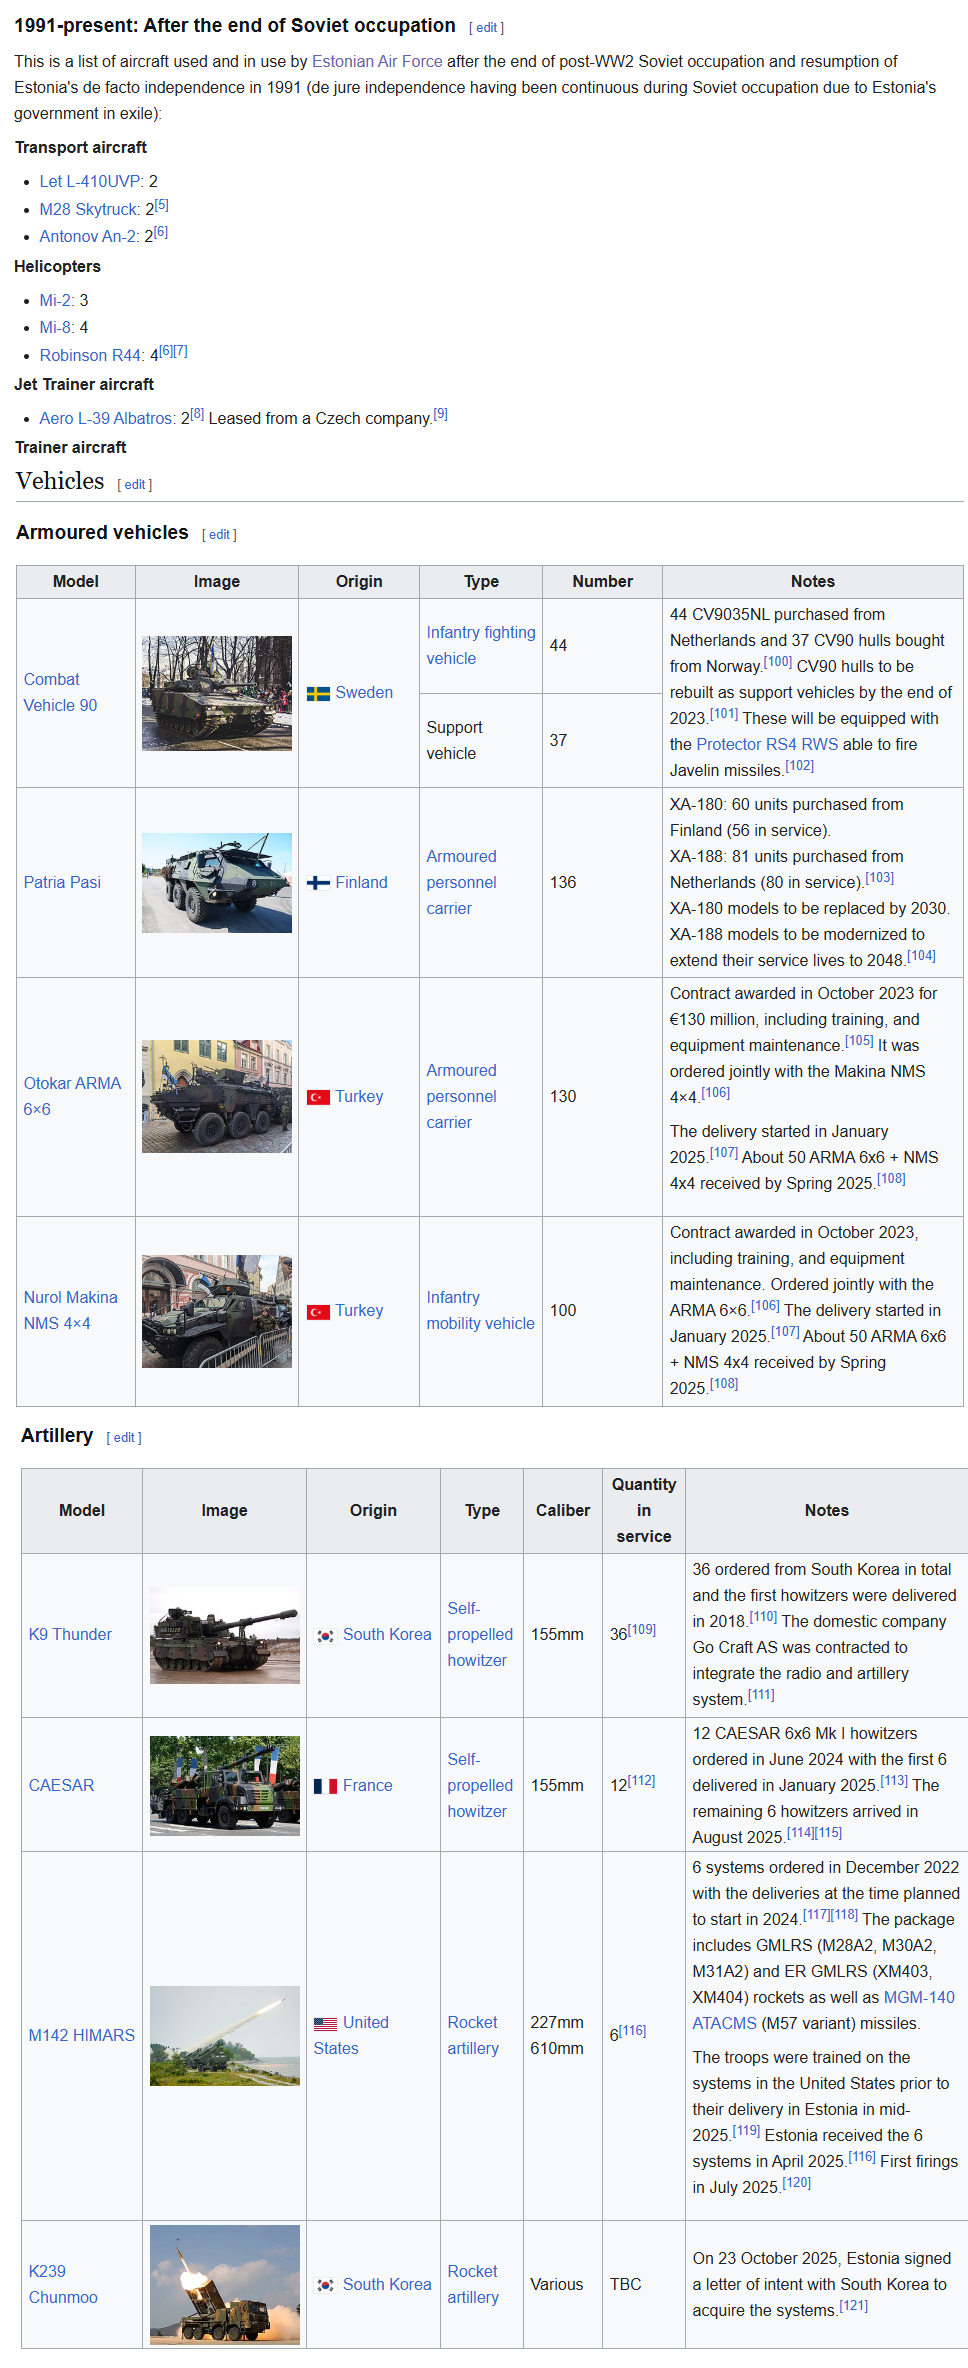Open the Mi-2 helicopter link
Image resolution: width=968 pixels, height=2368 pixels.
click(x=55, y=300)
